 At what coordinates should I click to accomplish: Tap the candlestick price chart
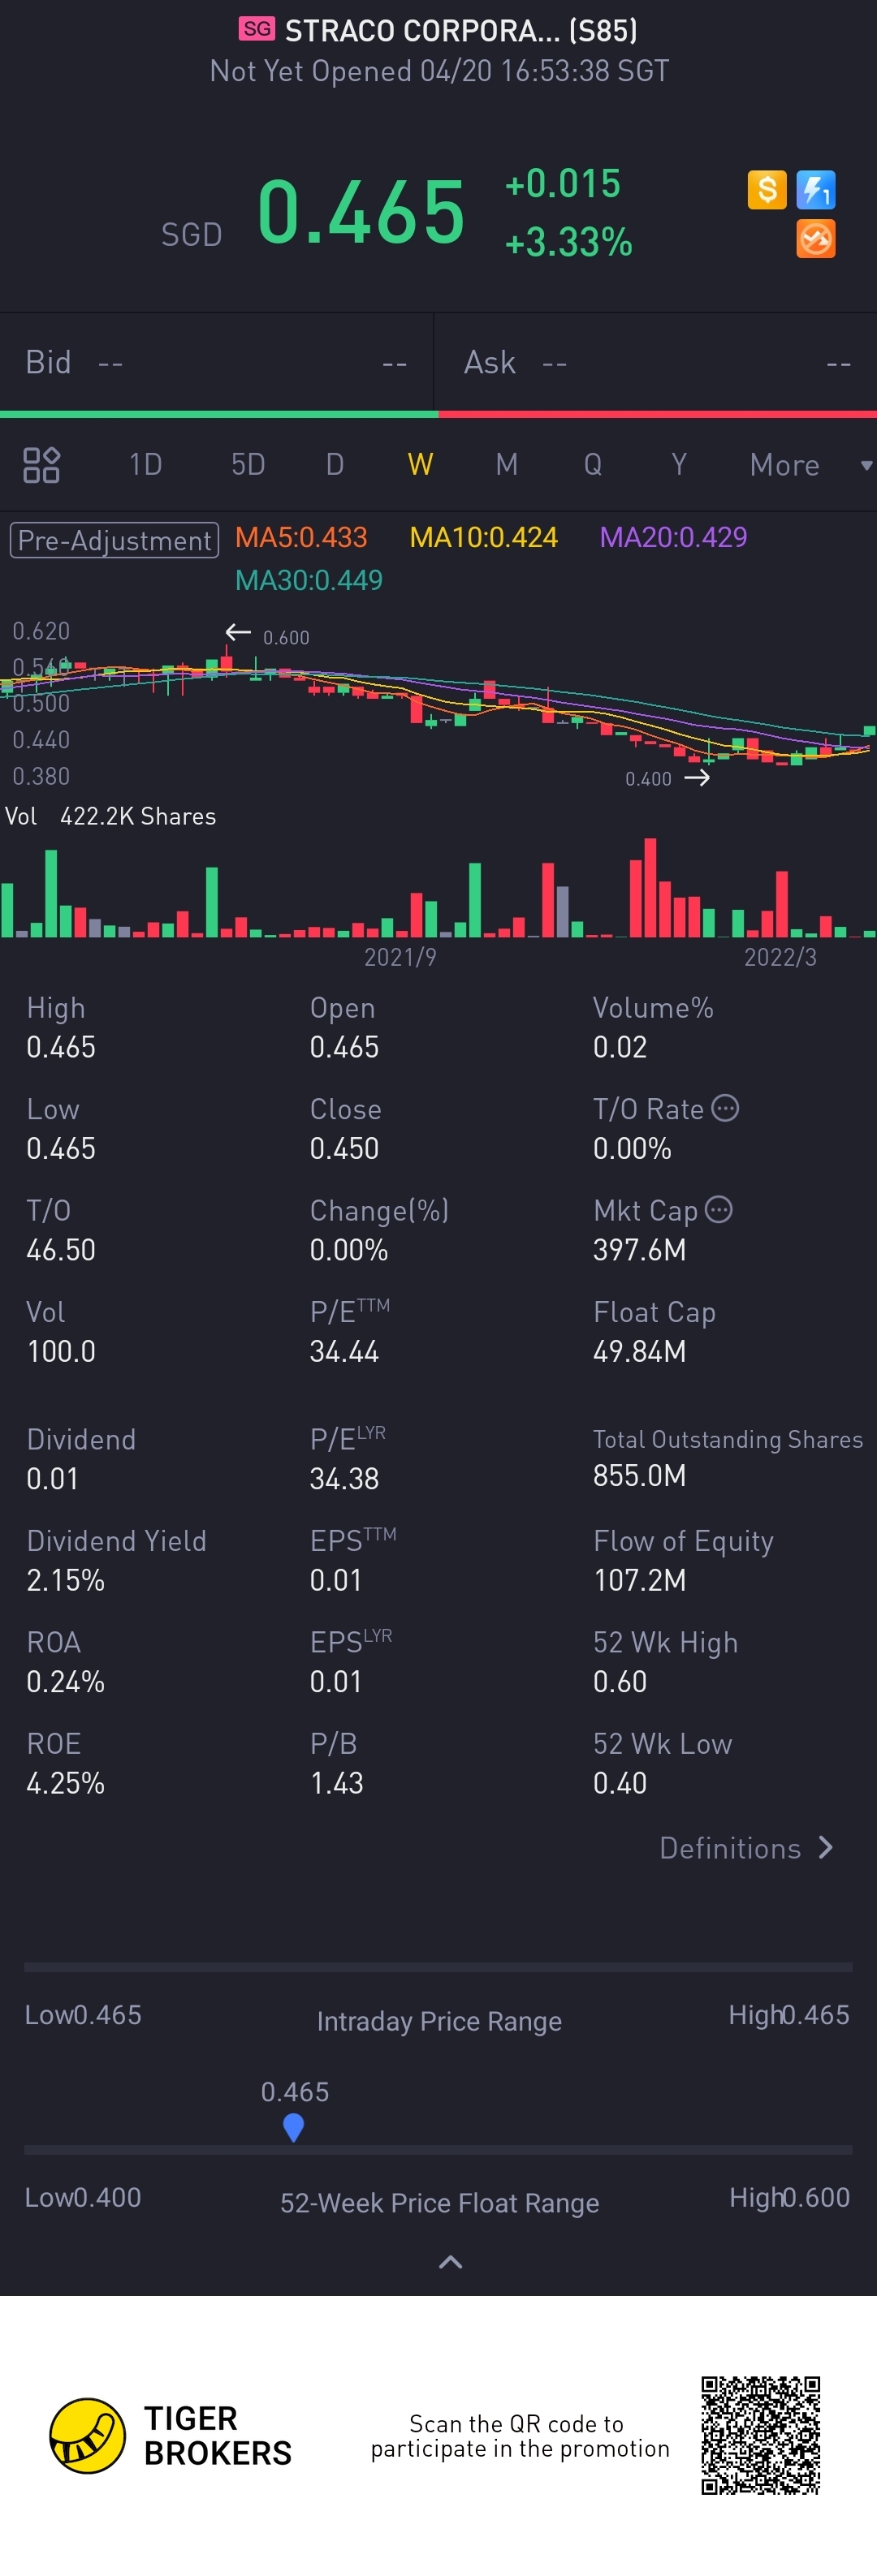[x=438, y=705]
